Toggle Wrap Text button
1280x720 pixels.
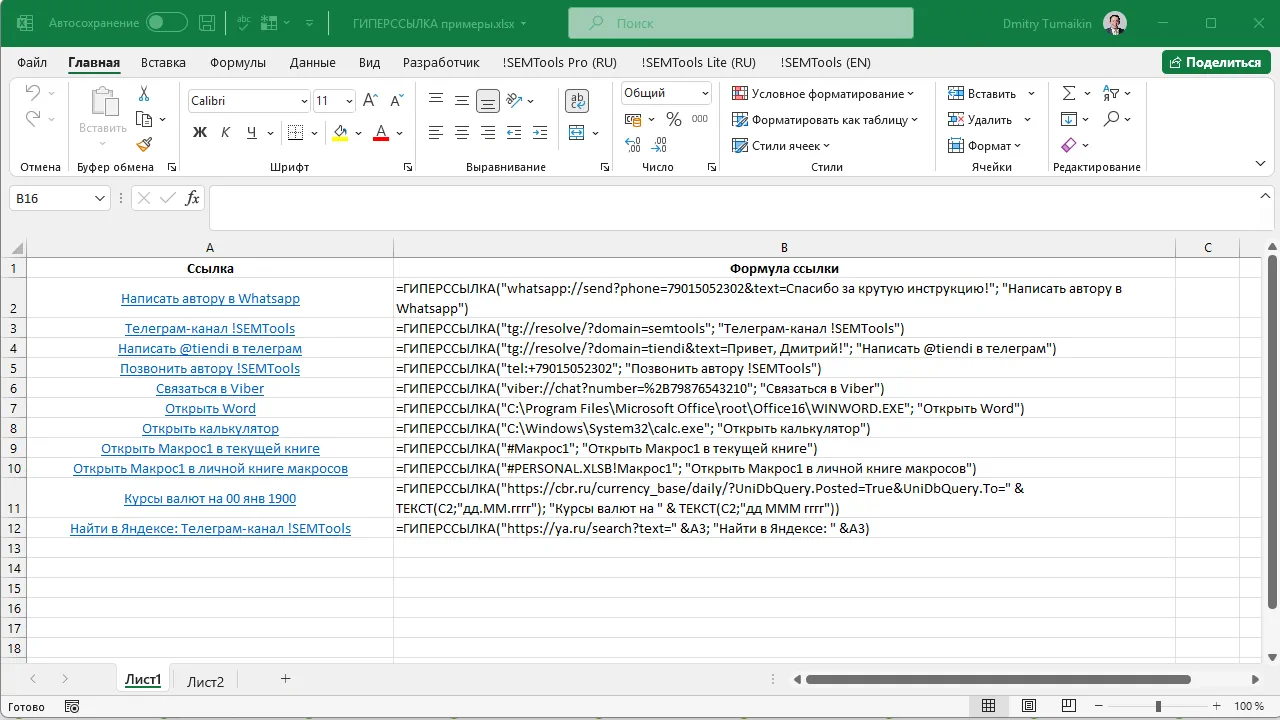577,100
